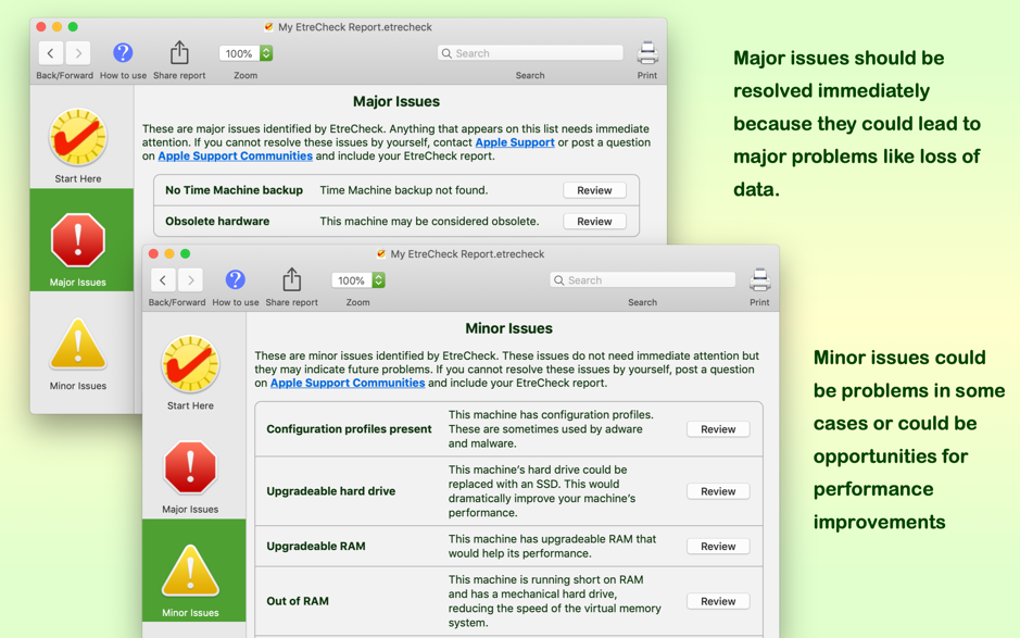Click the Share report icon
This screenshot has width=1020, height=638.
pos(179,50)
